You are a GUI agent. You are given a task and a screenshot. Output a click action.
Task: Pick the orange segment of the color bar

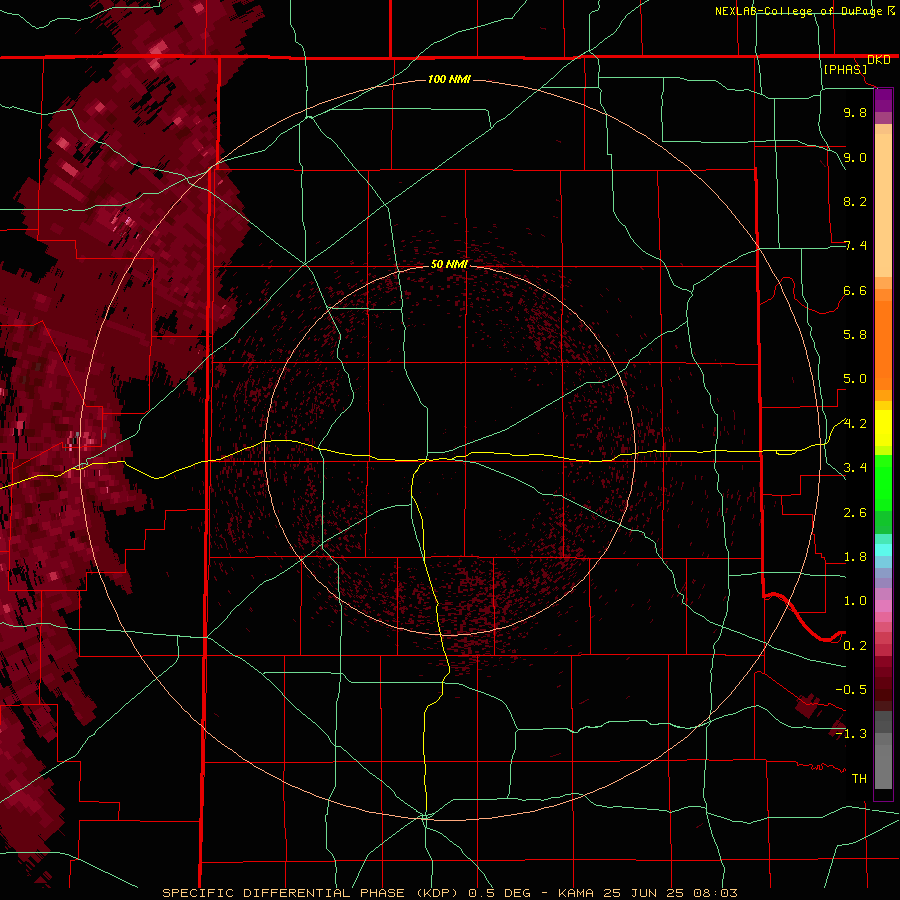(883, 346)
